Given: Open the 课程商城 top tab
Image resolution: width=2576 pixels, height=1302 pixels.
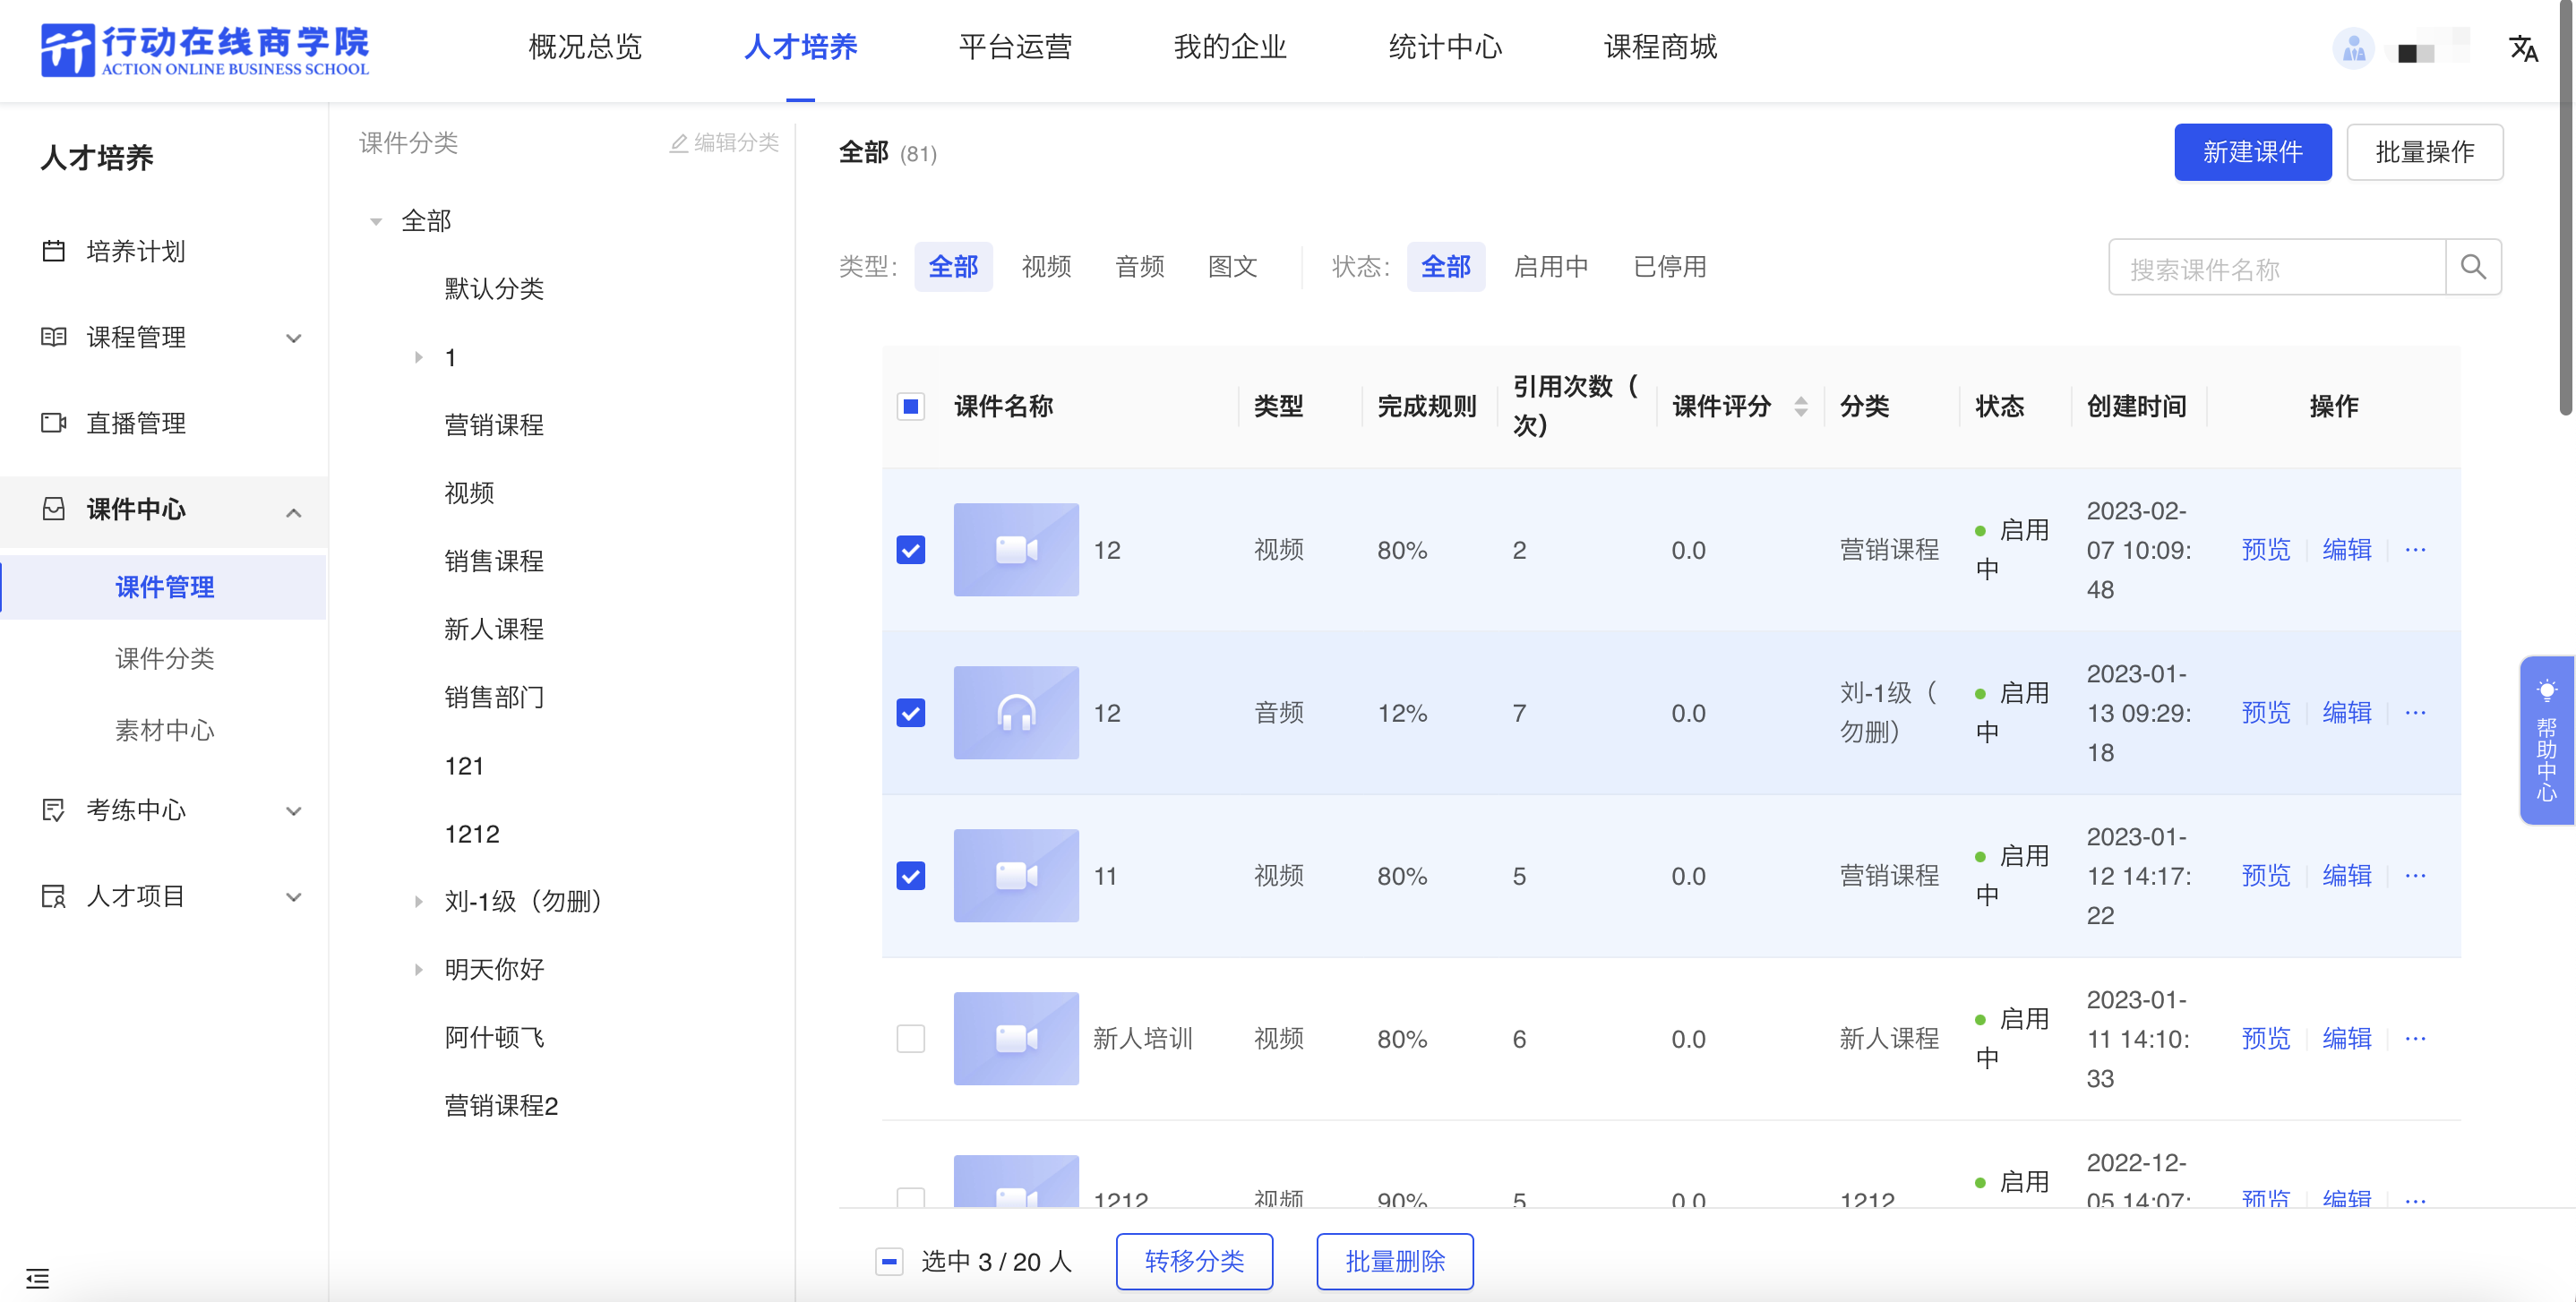Looking at the screenshot, I should coord(1660,47).
